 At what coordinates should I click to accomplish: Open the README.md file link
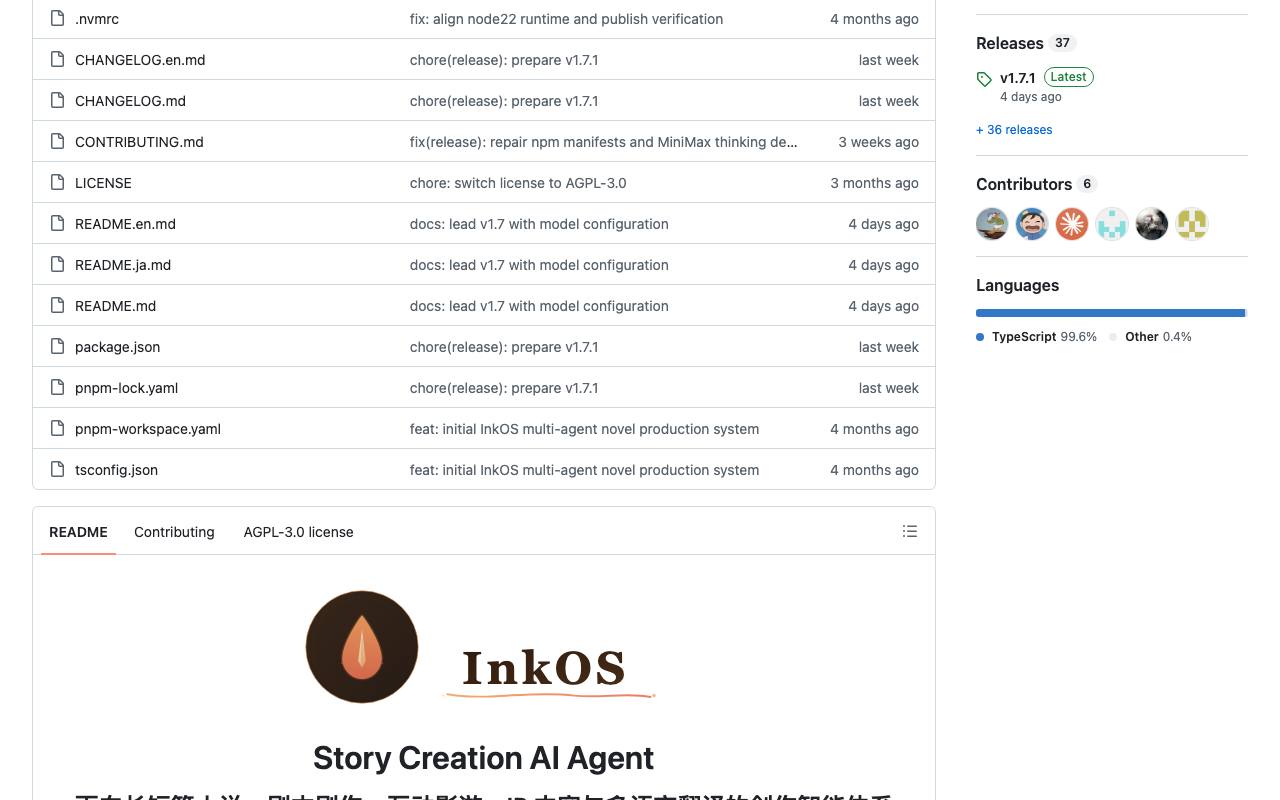click(115, 306)
